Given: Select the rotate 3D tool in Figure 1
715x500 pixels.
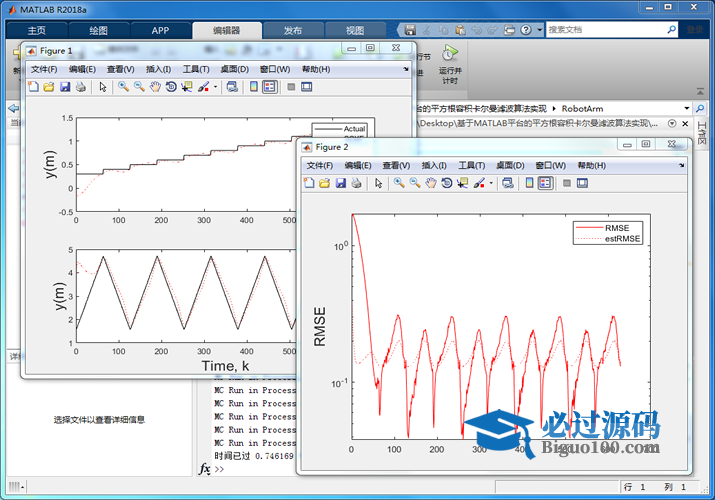Looking at the screenshot, I should point(171,87).
